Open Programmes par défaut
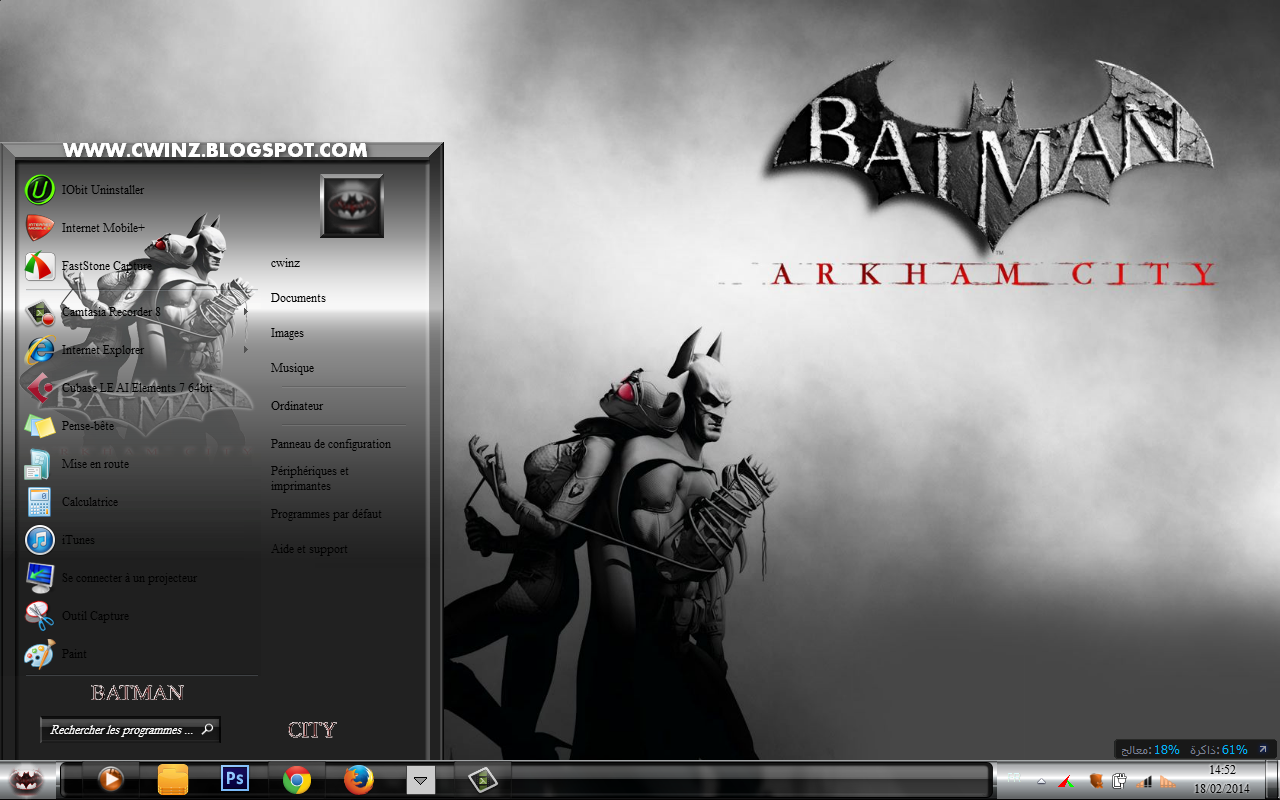The height and width of the screenshot is (800, 1280). tap(326, 514)
